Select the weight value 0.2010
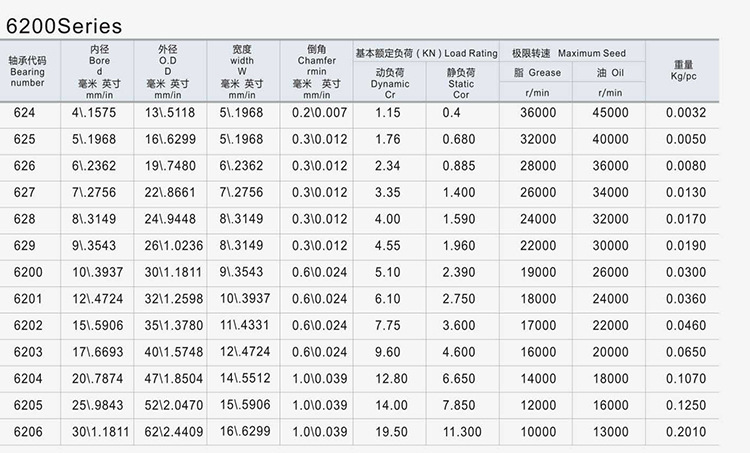 686,431
